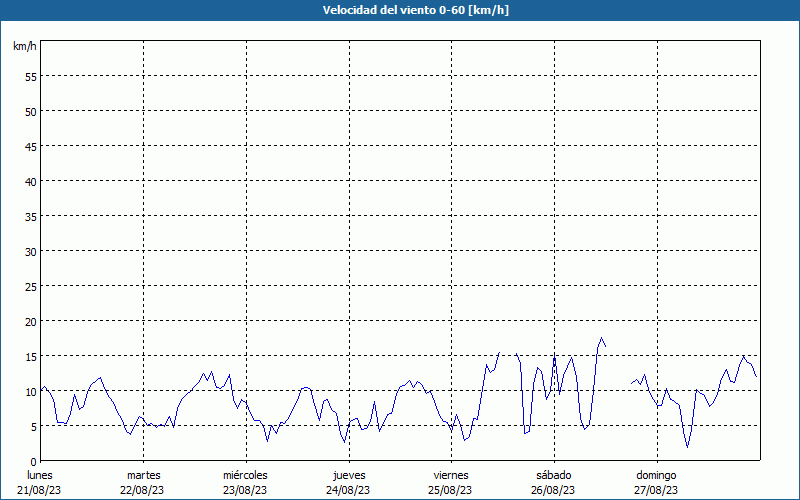The height and width of the screenshot is (500, 800).
Task: Select the 'sábado' day label
Action: (554, 475)
